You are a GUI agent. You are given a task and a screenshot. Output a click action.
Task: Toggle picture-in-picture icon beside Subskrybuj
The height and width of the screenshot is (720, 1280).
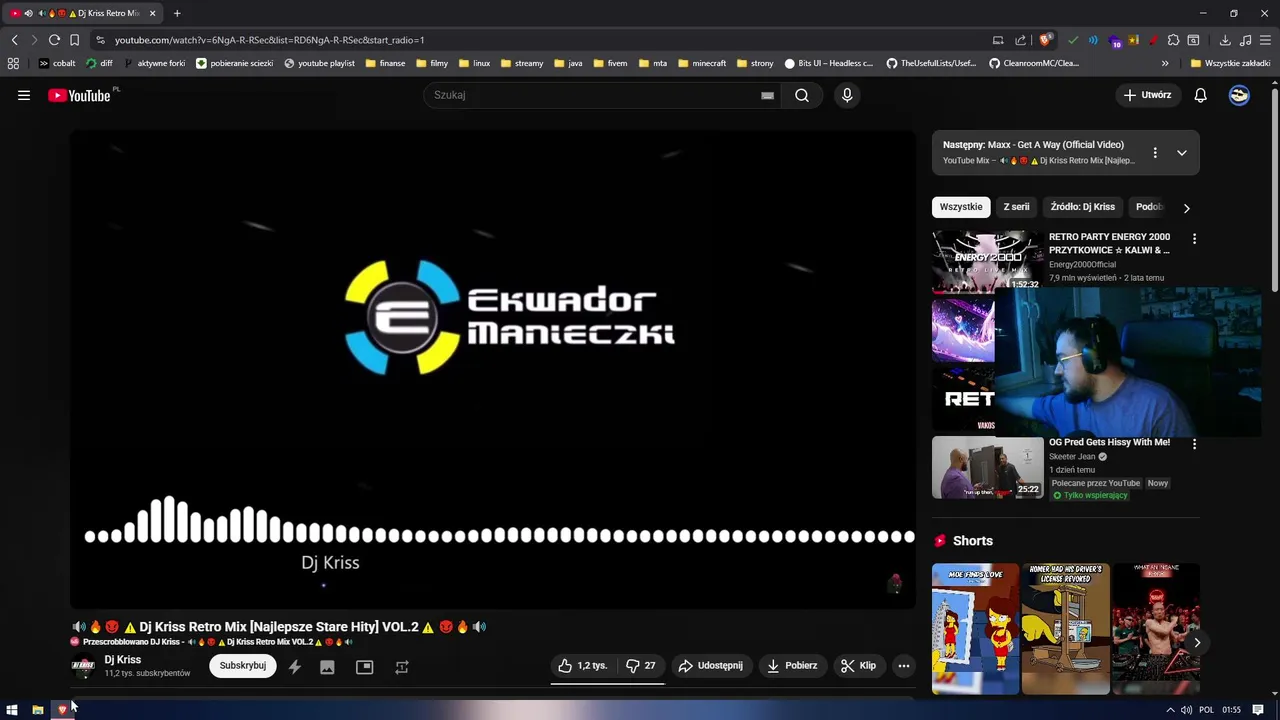(364, 667)
